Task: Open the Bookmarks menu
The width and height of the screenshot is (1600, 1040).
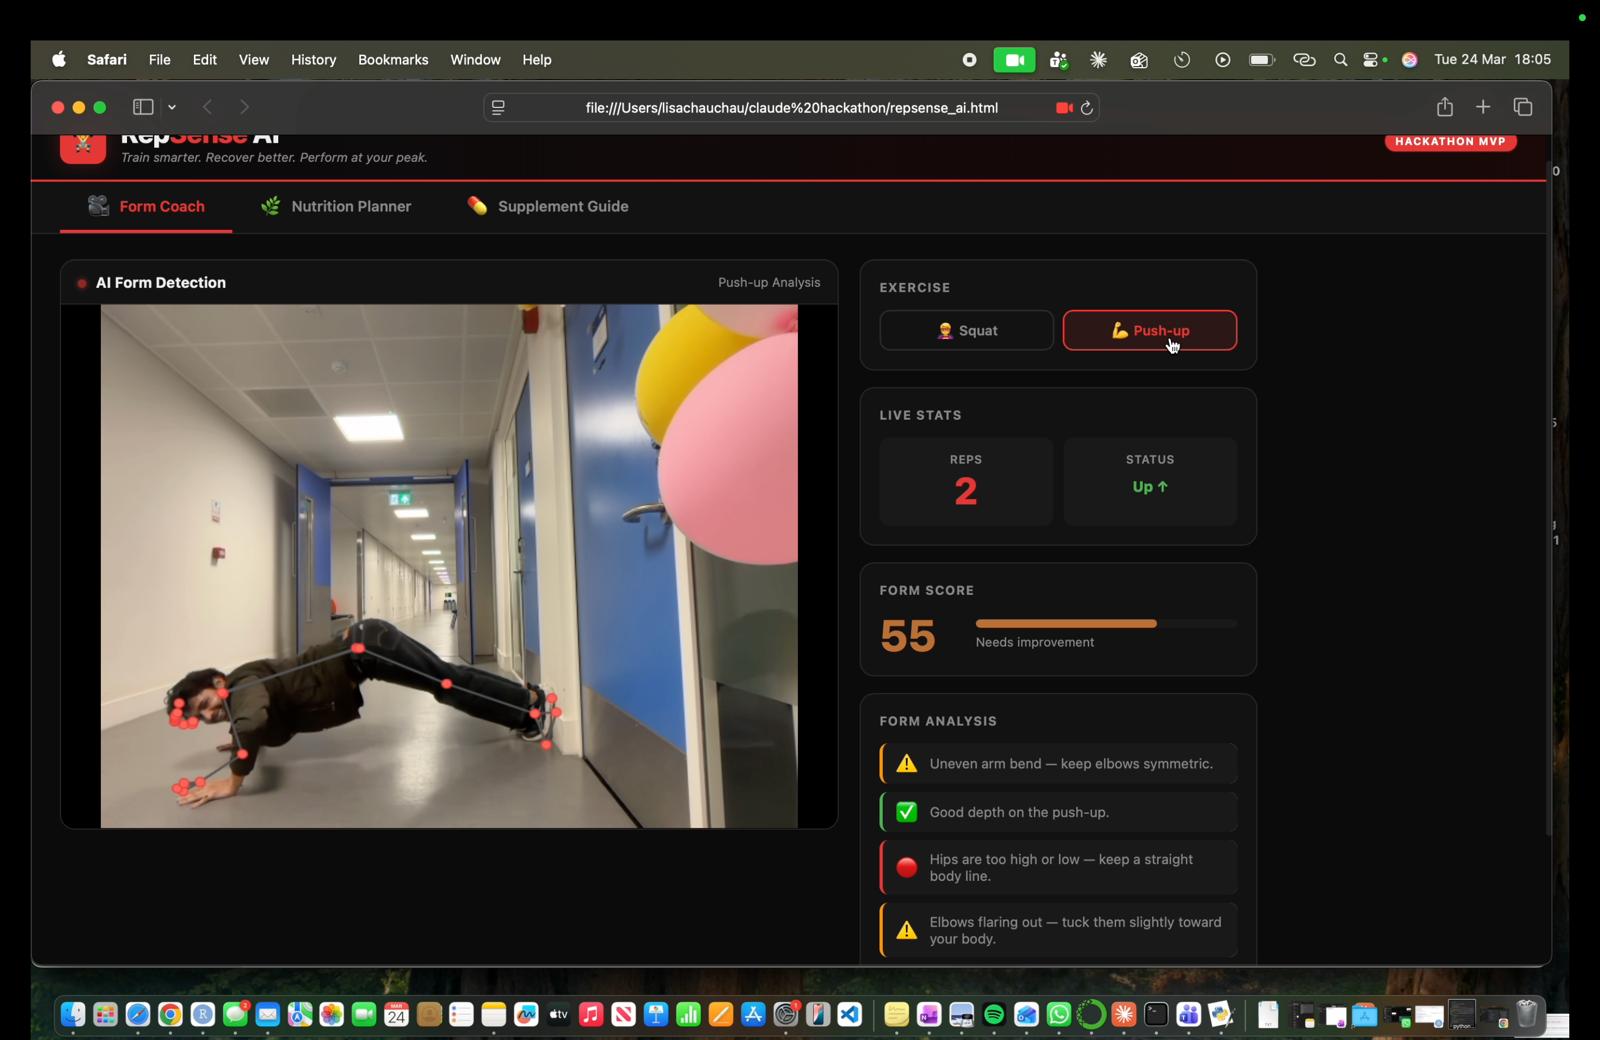Action: point(393,60)
